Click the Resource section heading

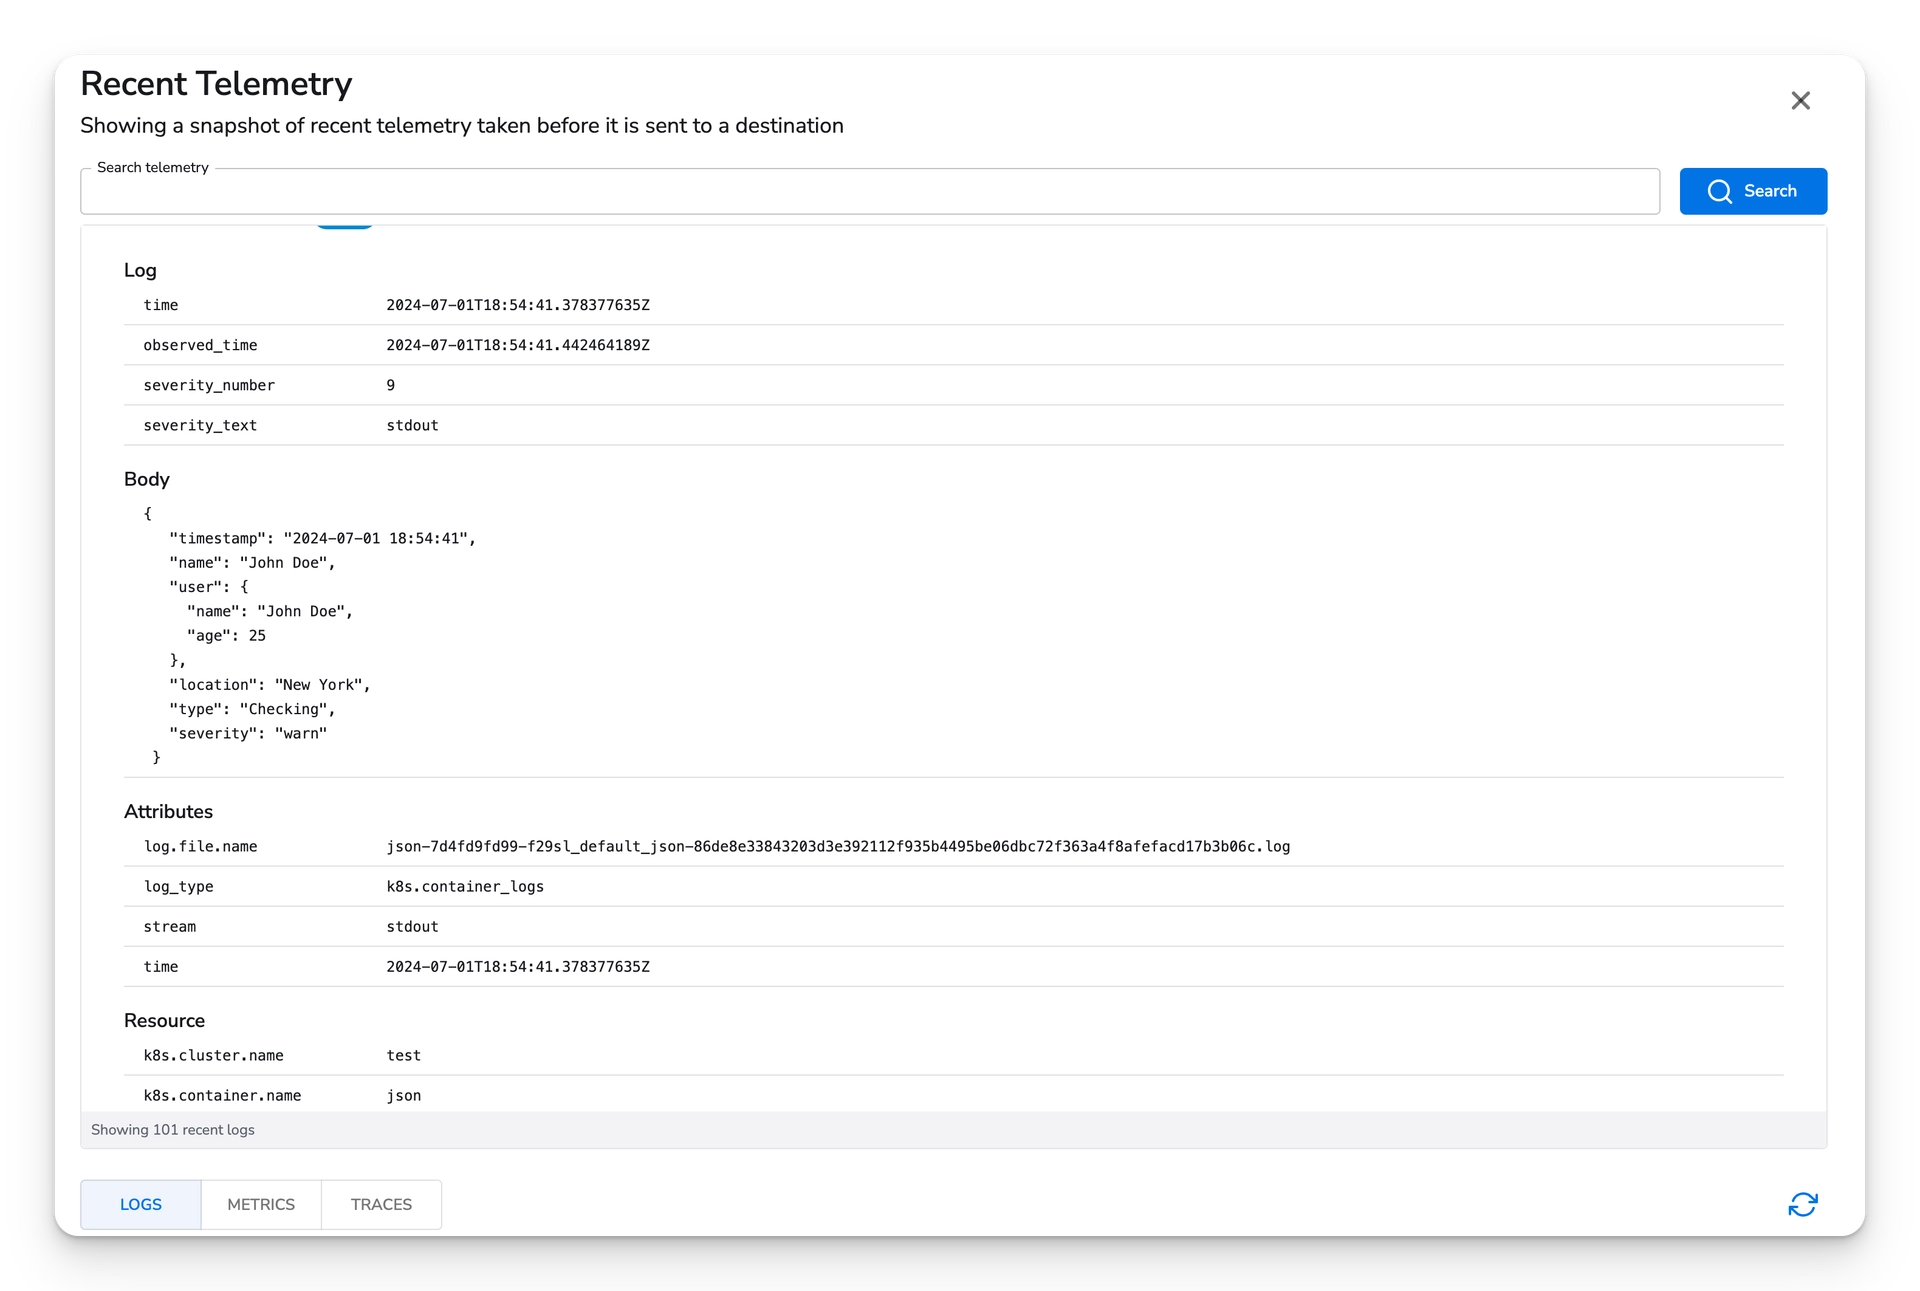164,1021
